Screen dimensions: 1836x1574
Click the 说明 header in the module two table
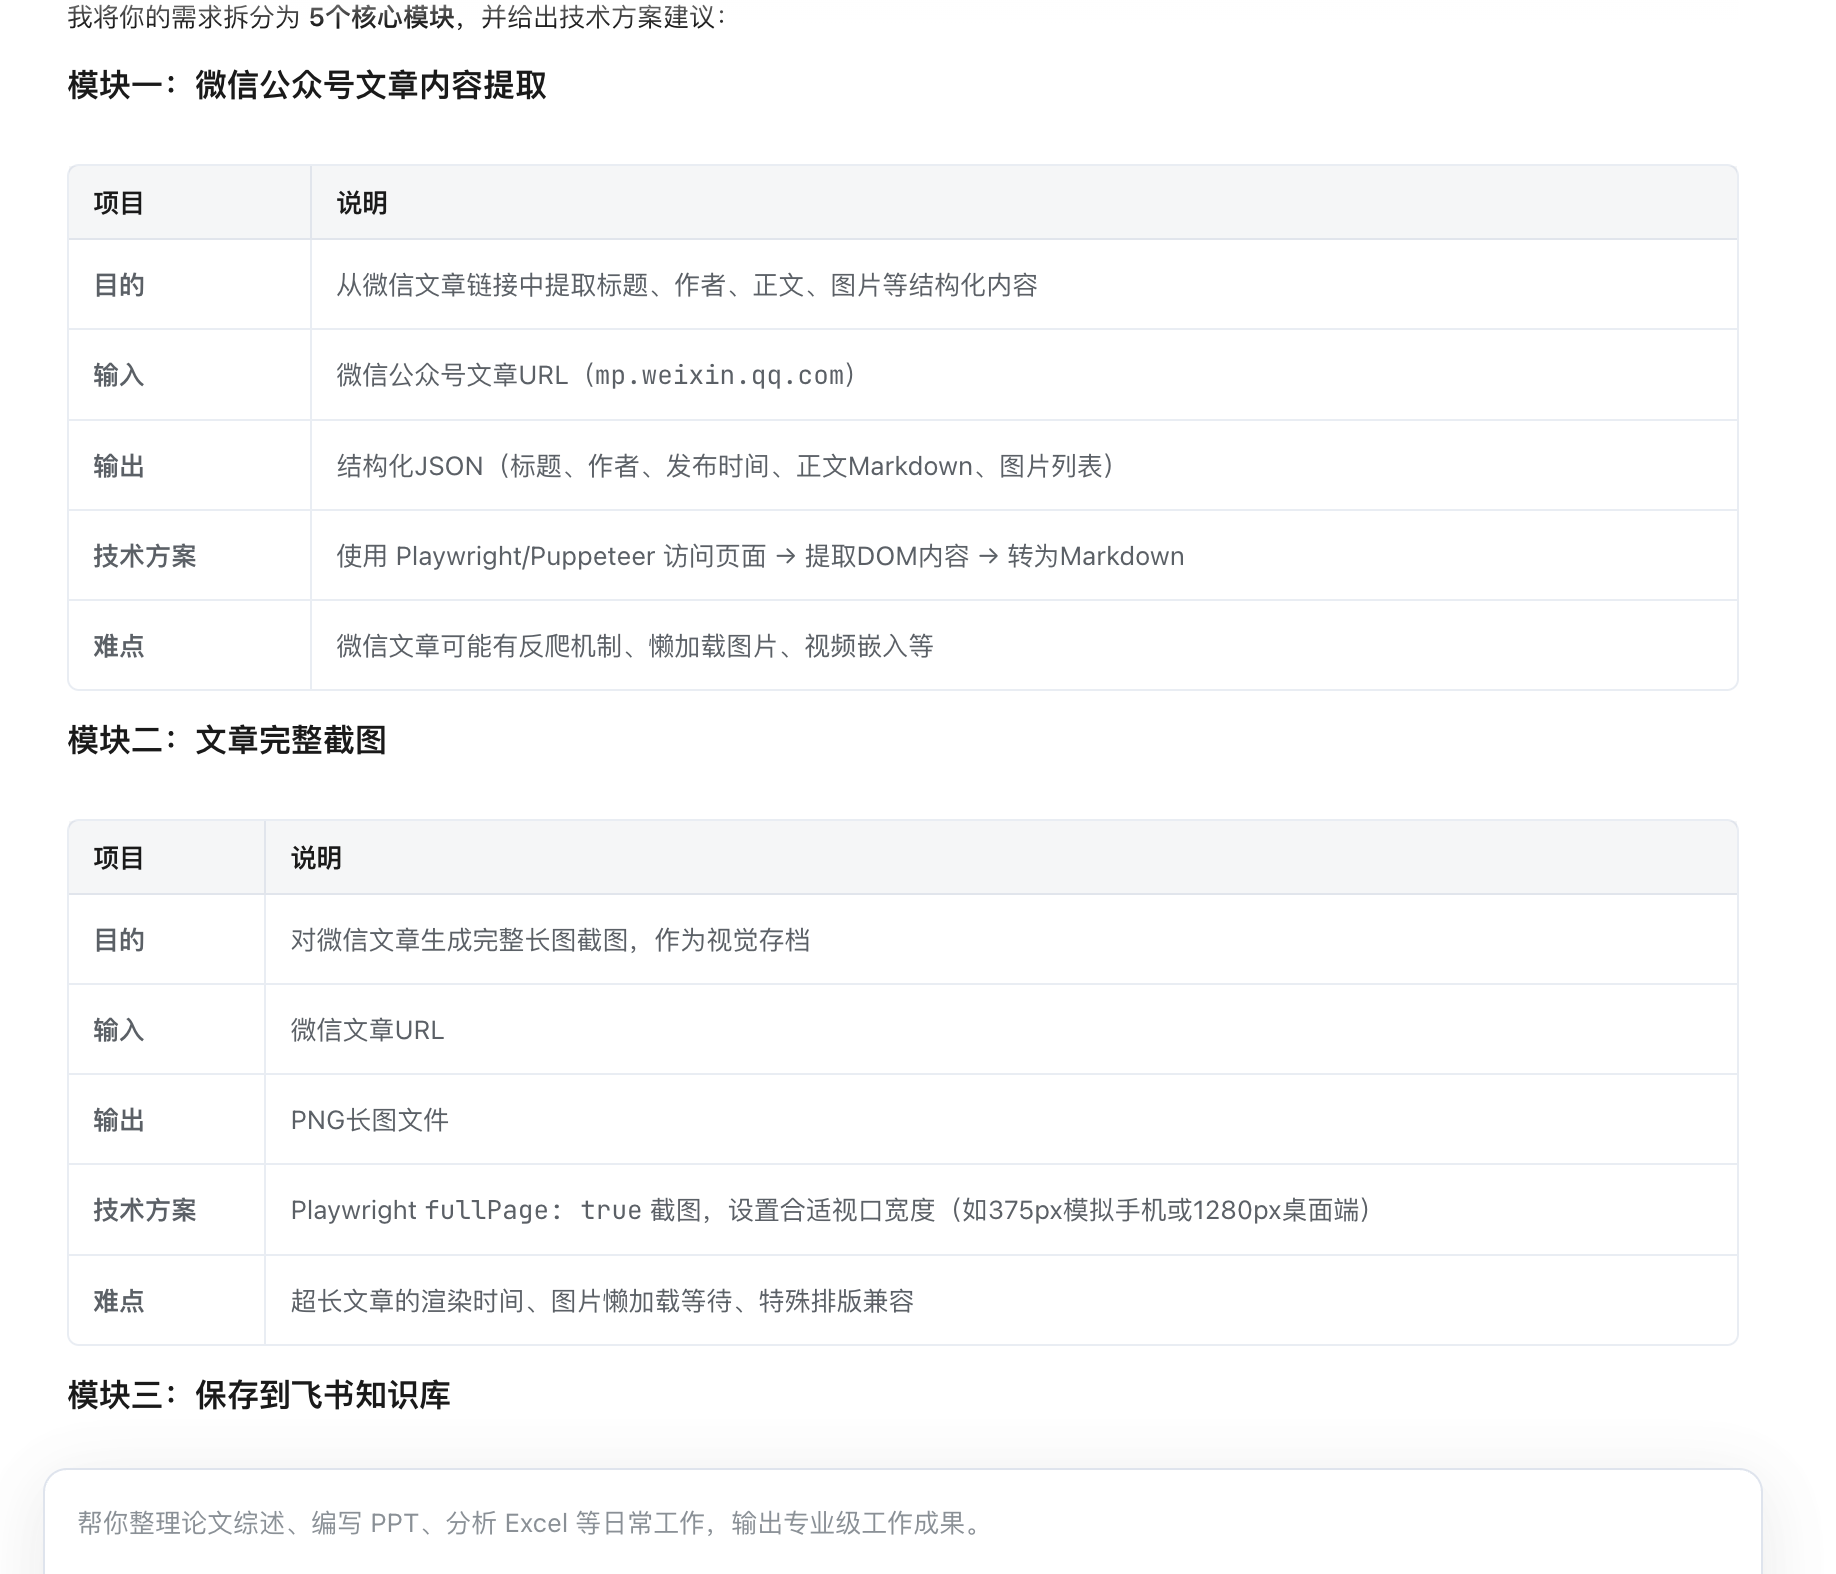point(316,859)
